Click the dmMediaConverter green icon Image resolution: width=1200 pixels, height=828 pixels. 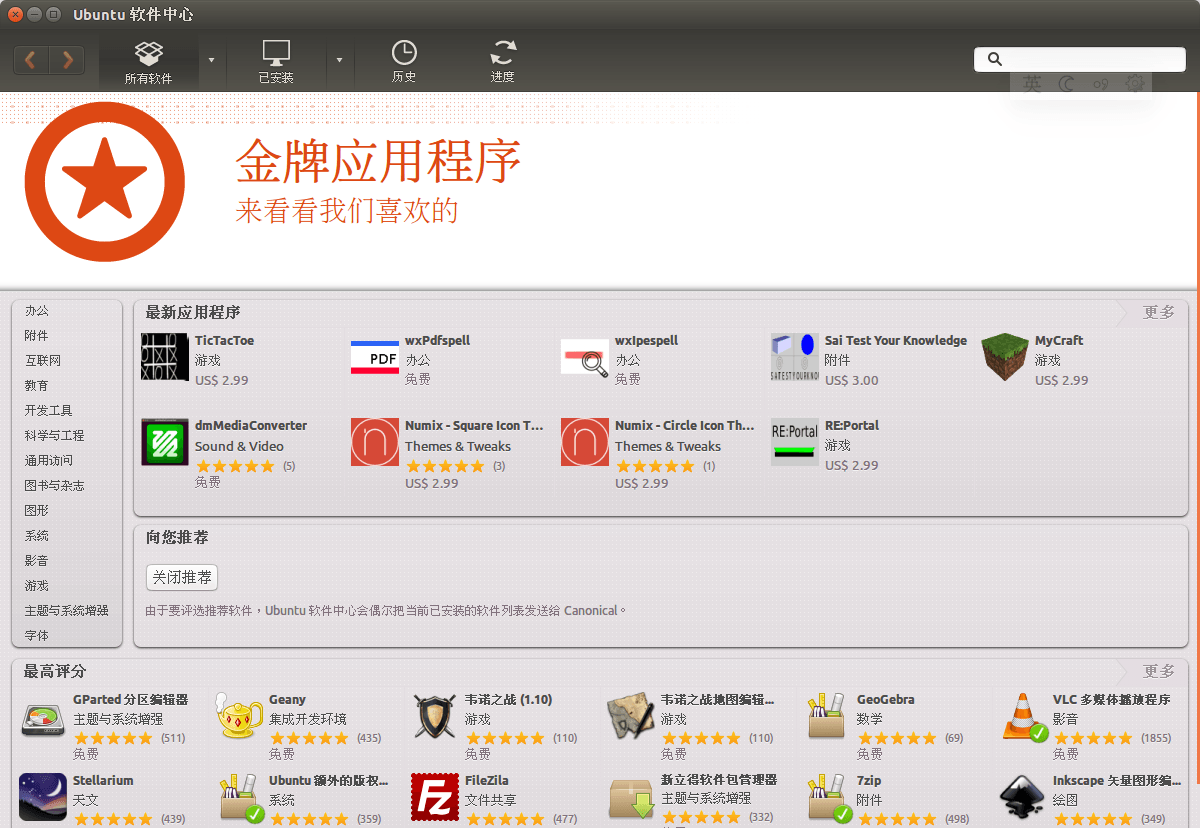coord(165,442)
